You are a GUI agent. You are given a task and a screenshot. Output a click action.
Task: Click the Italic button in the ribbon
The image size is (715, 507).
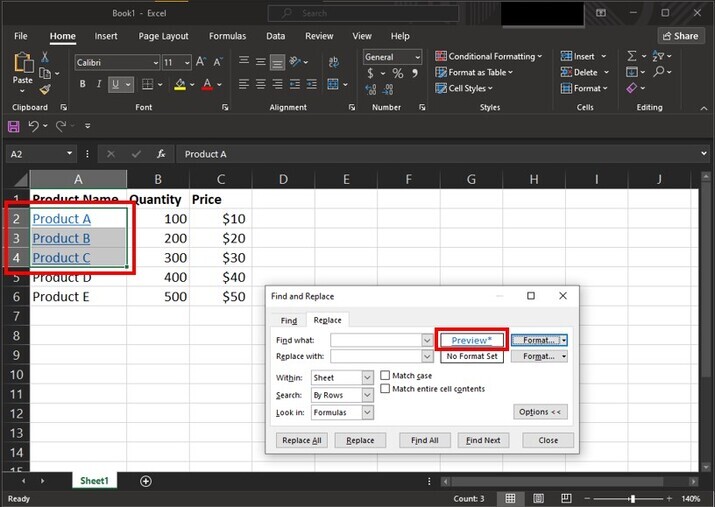100,85
